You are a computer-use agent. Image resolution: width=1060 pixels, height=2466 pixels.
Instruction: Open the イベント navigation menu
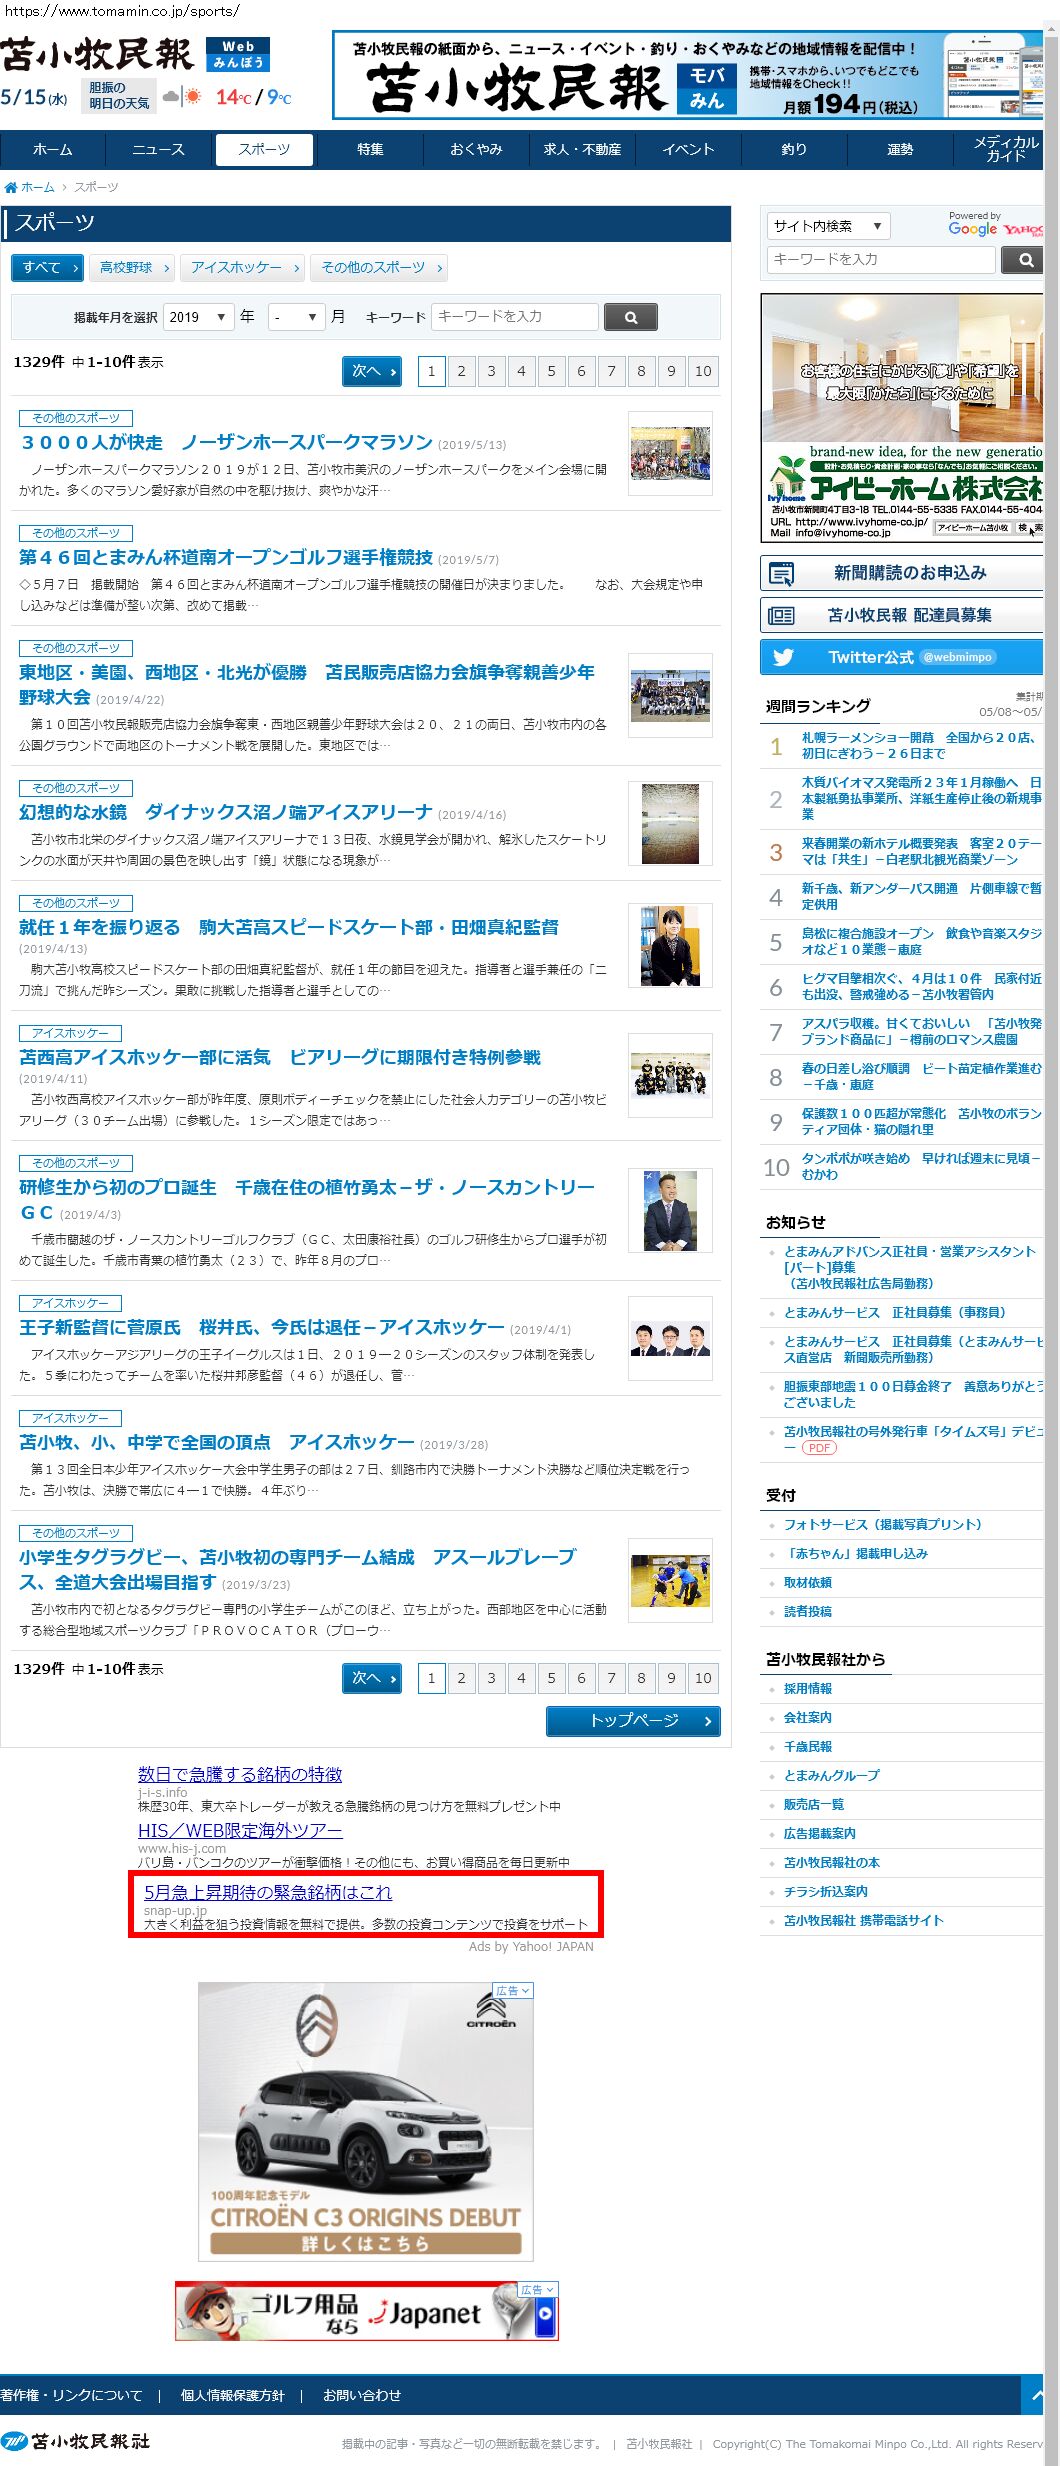pos(688,150)
